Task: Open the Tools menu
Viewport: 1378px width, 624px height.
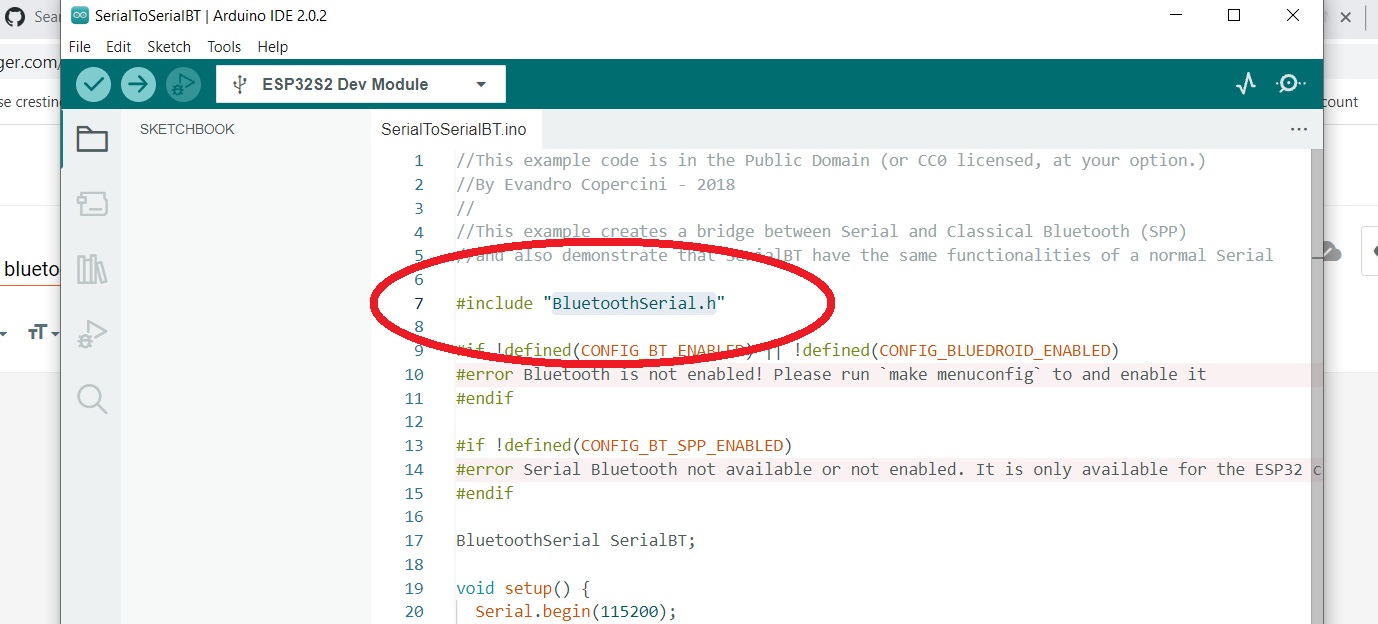Action: tap(224, 46)
